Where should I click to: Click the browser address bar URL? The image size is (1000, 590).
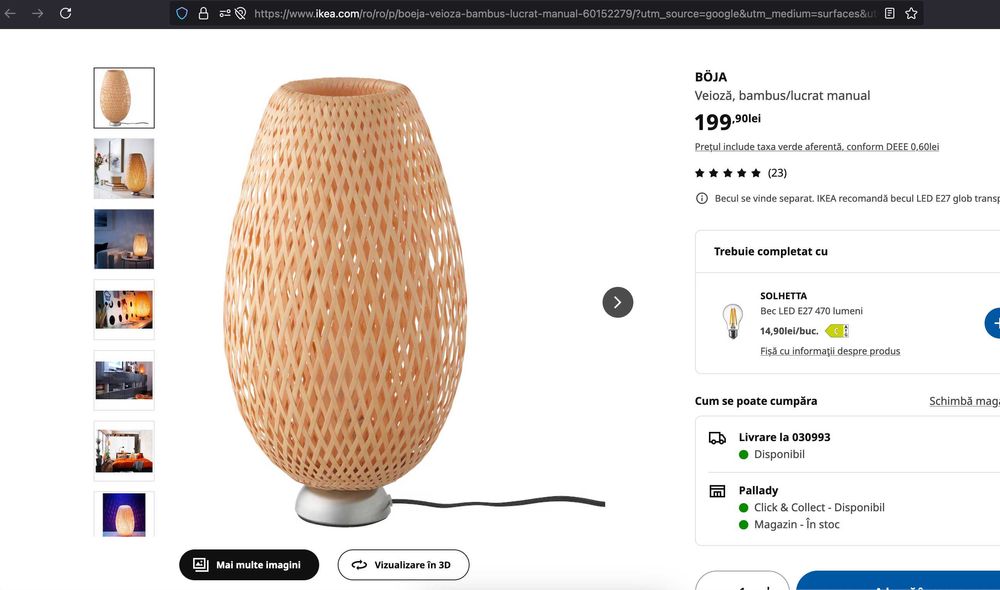pos(560,14)
